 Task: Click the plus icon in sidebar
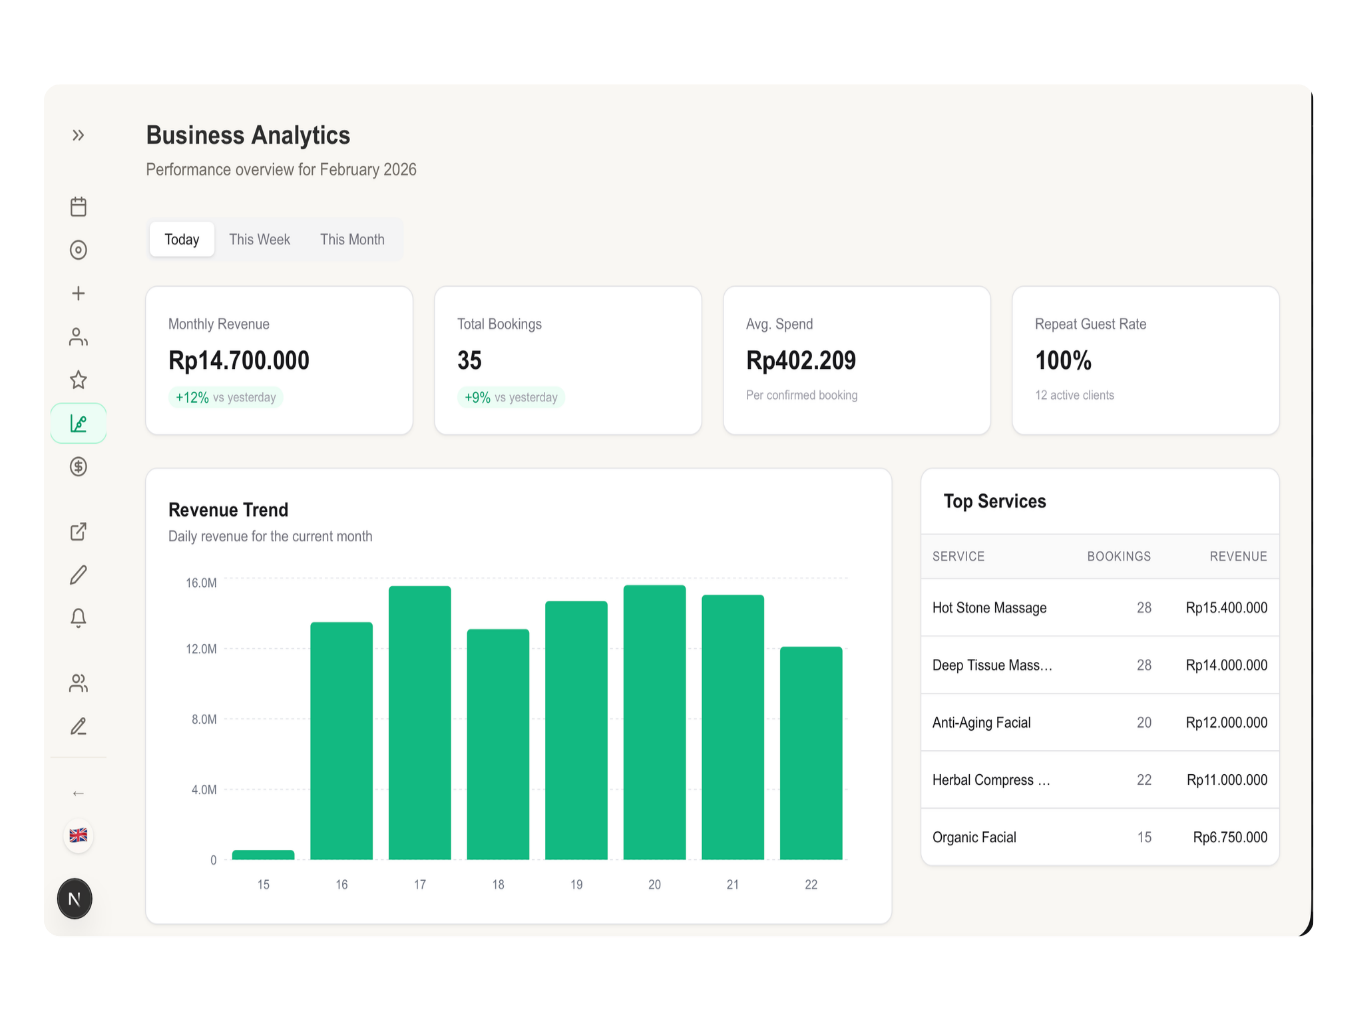tap(78, 293)
